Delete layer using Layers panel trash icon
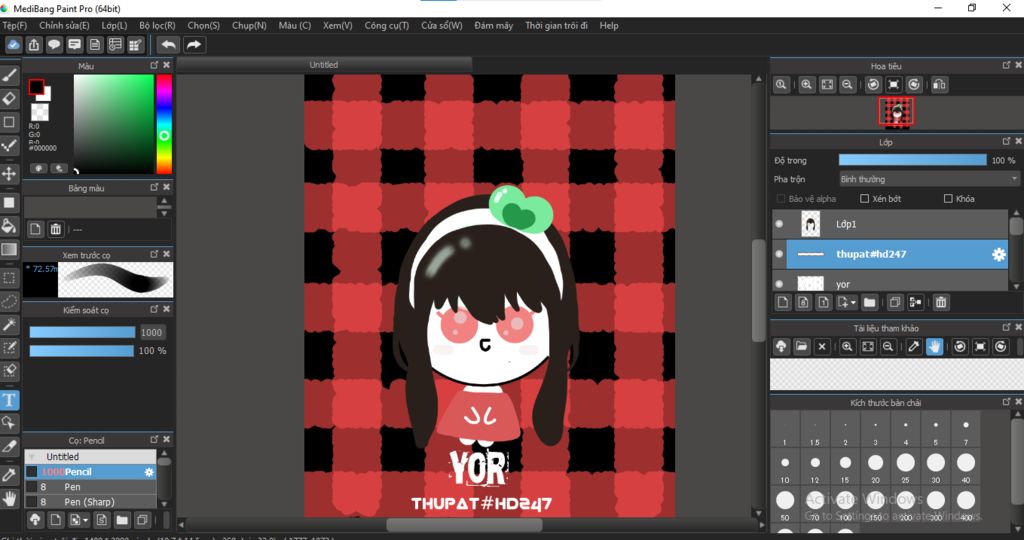The image size is (1024, 540). point(940,302)
